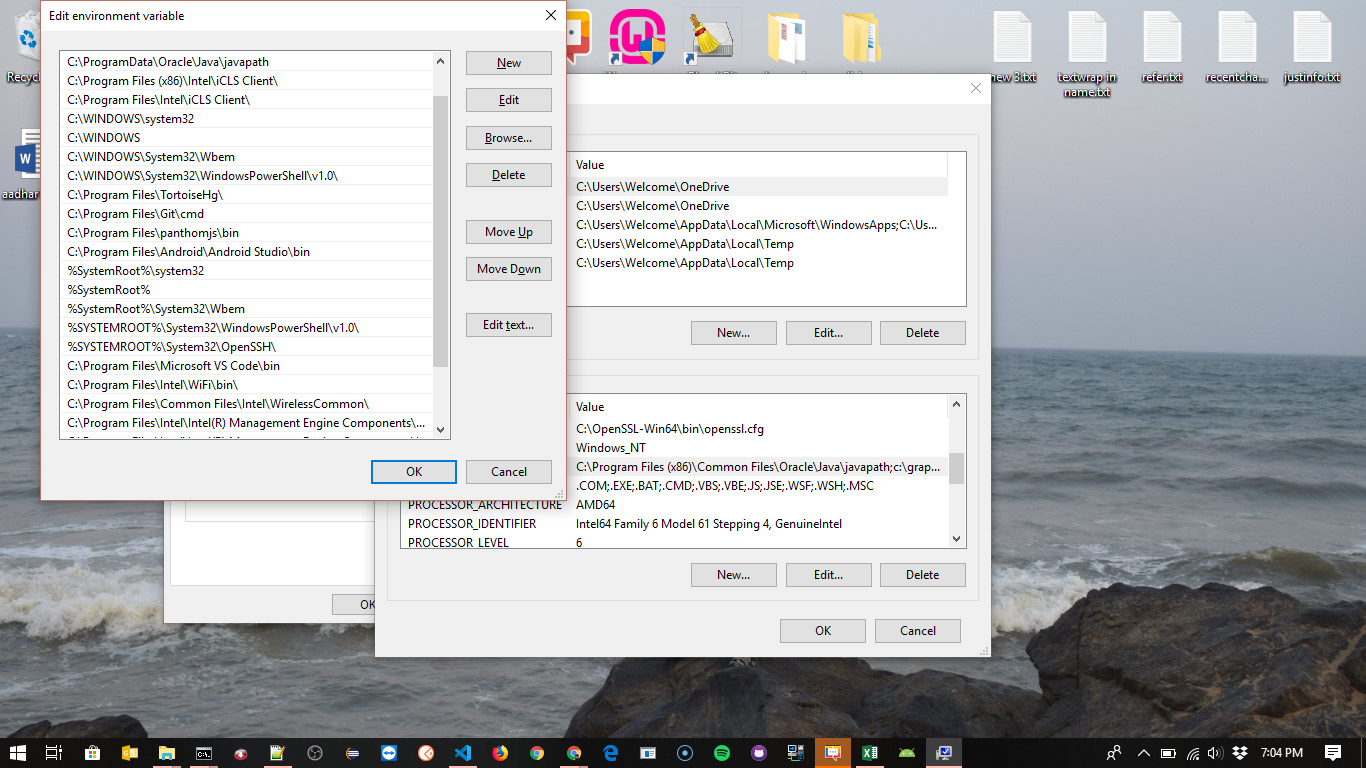This screenshot has width=1366, height=768.
Task: Open the Dropbox tray icon
Action: (x=1240, y=752)
